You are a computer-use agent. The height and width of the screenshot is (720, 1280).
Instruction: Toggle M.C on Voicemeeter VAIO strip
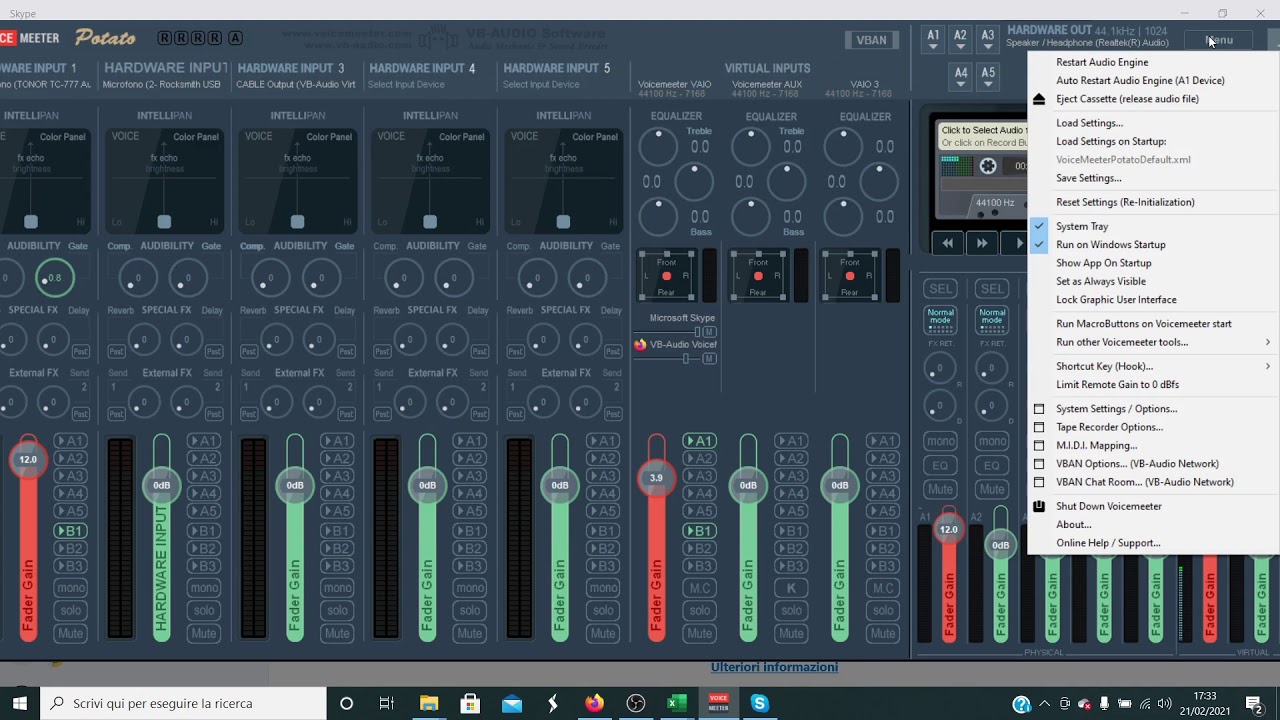click(699, 588)
